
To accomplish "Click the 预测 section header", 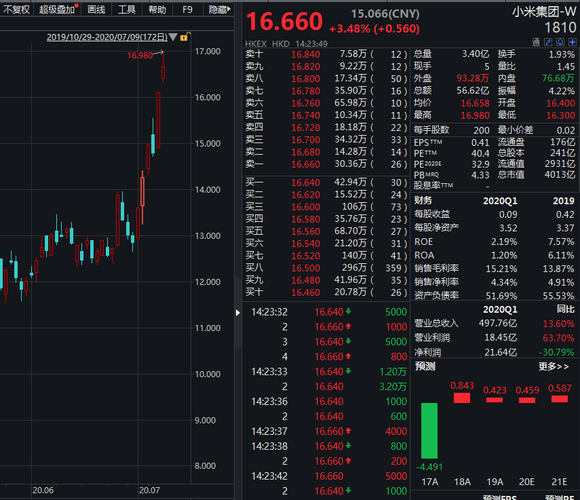I will [425, 366].
